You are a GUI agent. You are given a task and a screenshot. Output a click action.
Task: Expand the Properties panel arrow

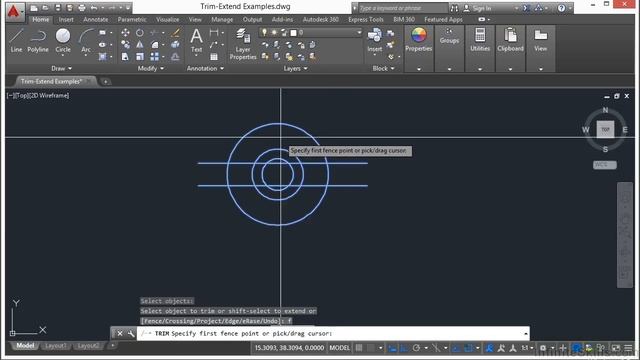(418, 69)
